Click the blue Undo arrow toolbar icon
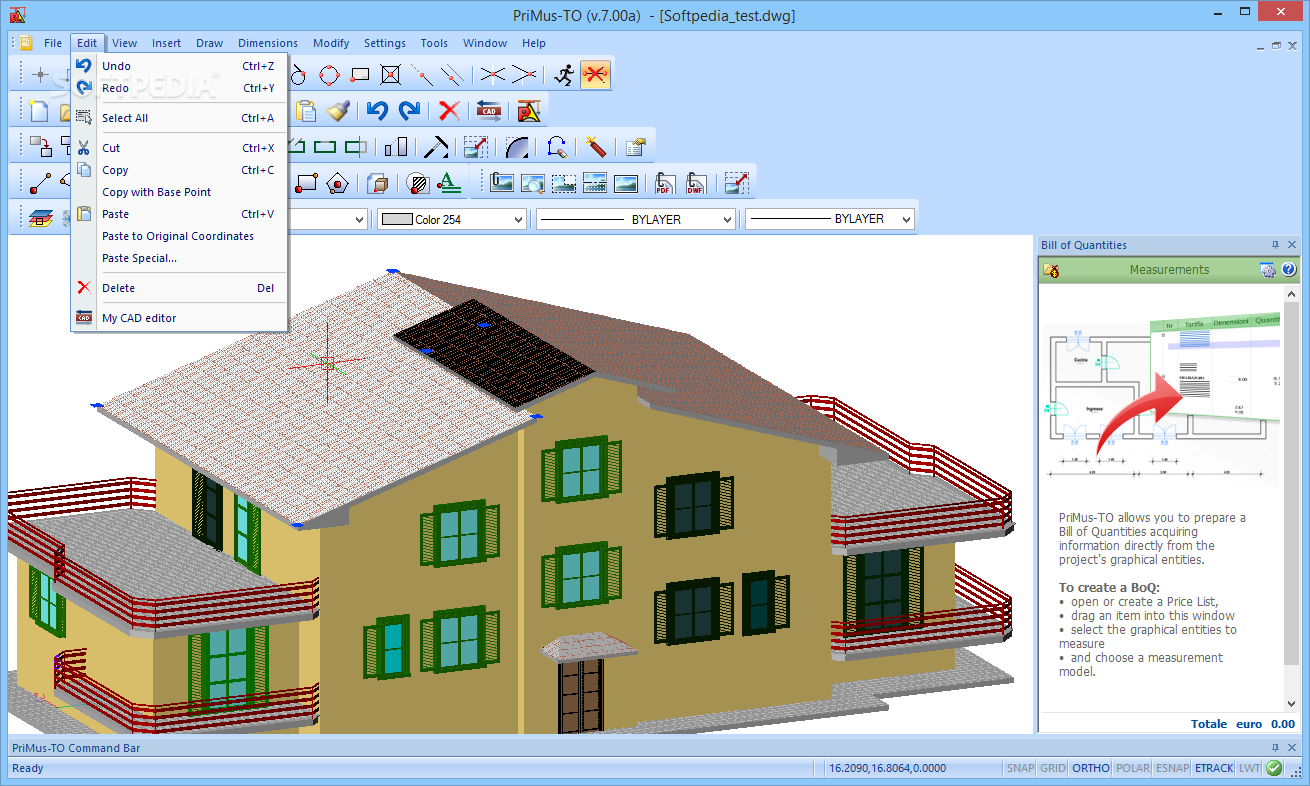The height and width of the screenshot is (786, 1310). pyautogui.click(x=377, y=111)
